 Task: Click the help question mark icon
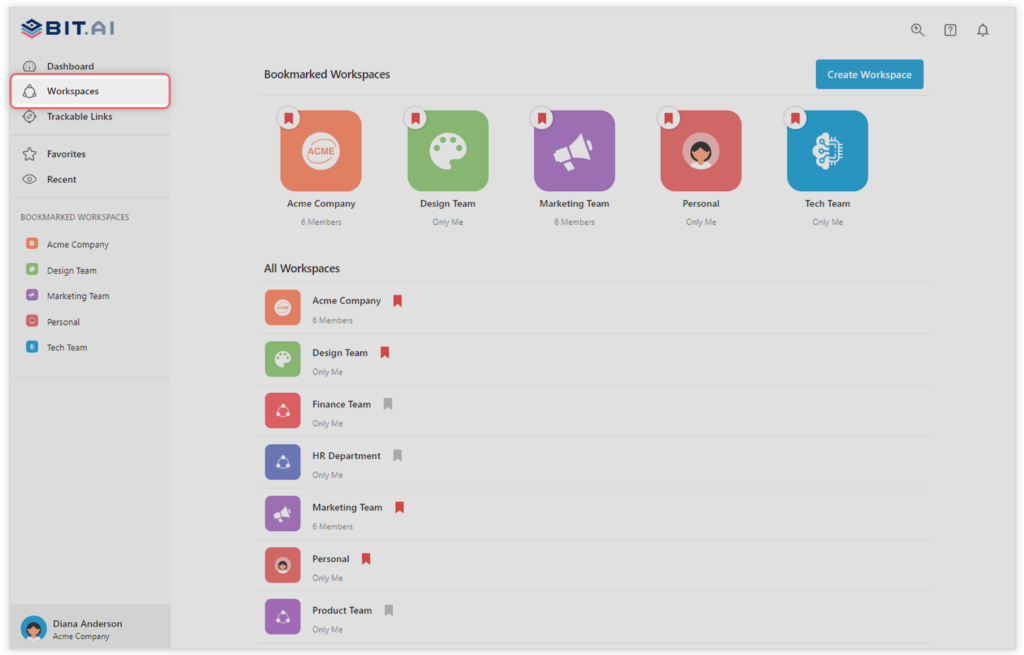[949, 30]
